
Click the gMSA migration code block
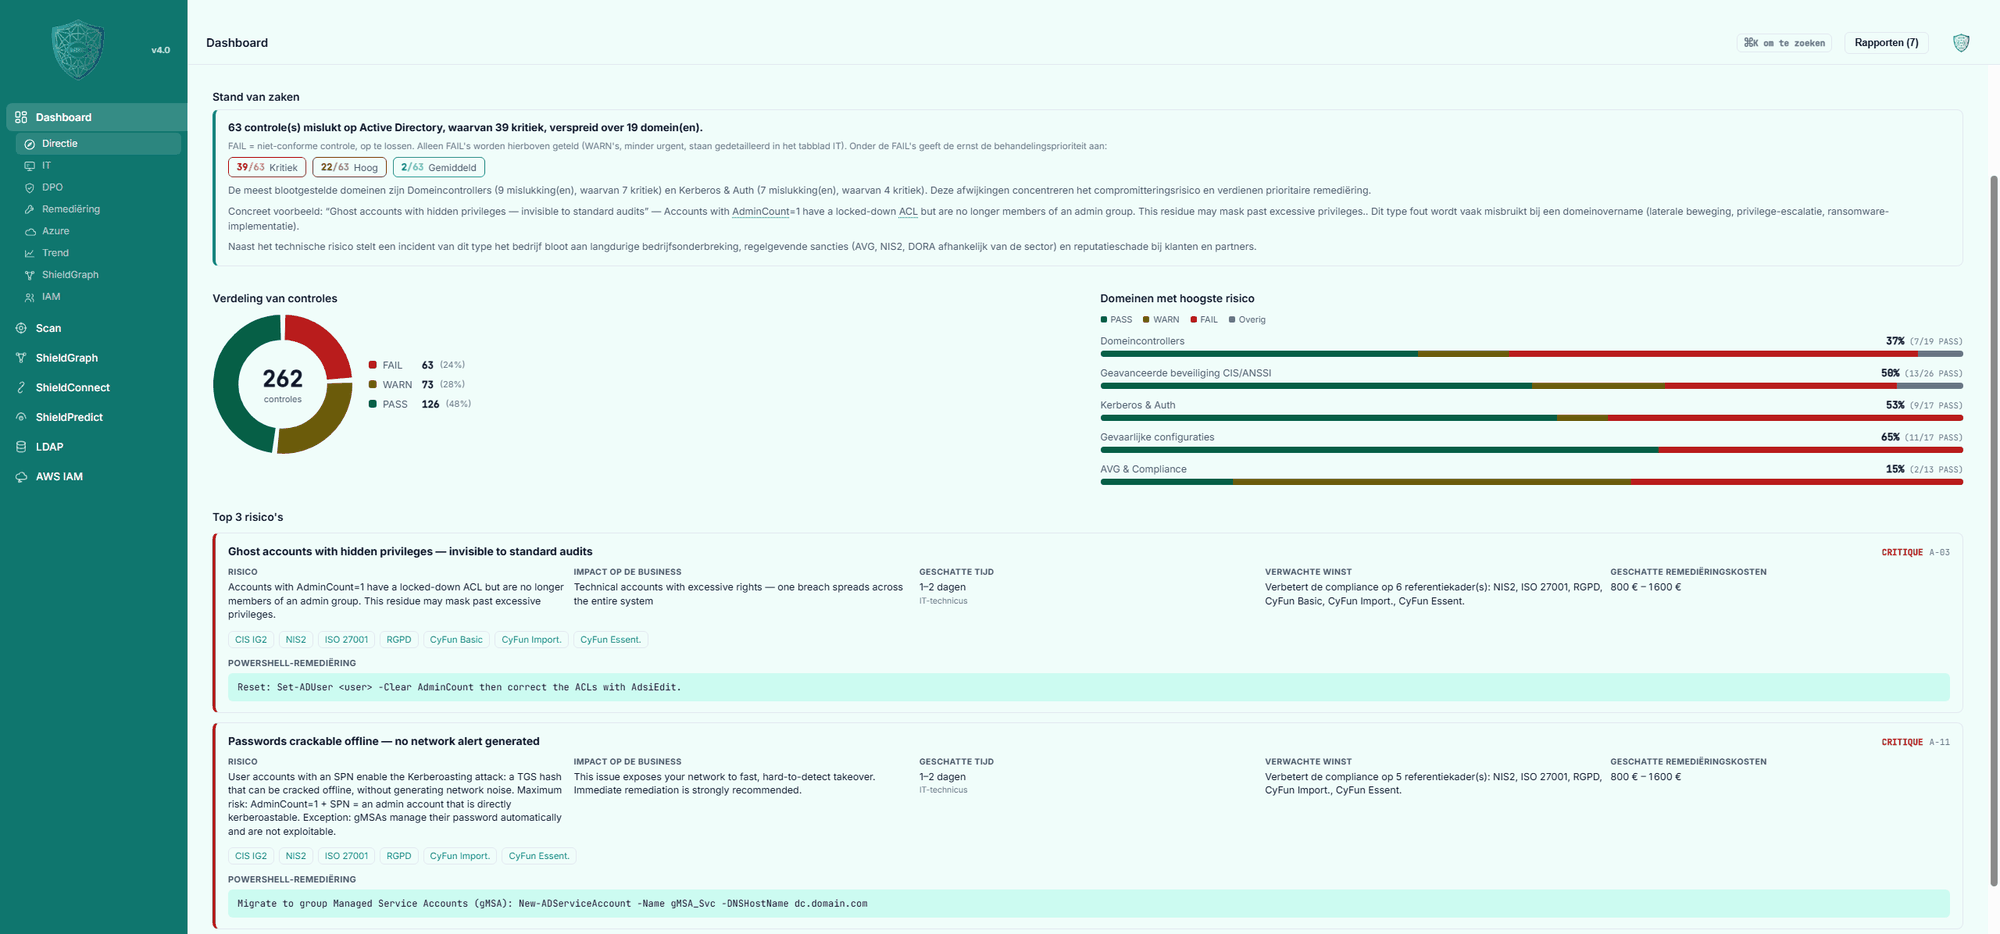1089,904
